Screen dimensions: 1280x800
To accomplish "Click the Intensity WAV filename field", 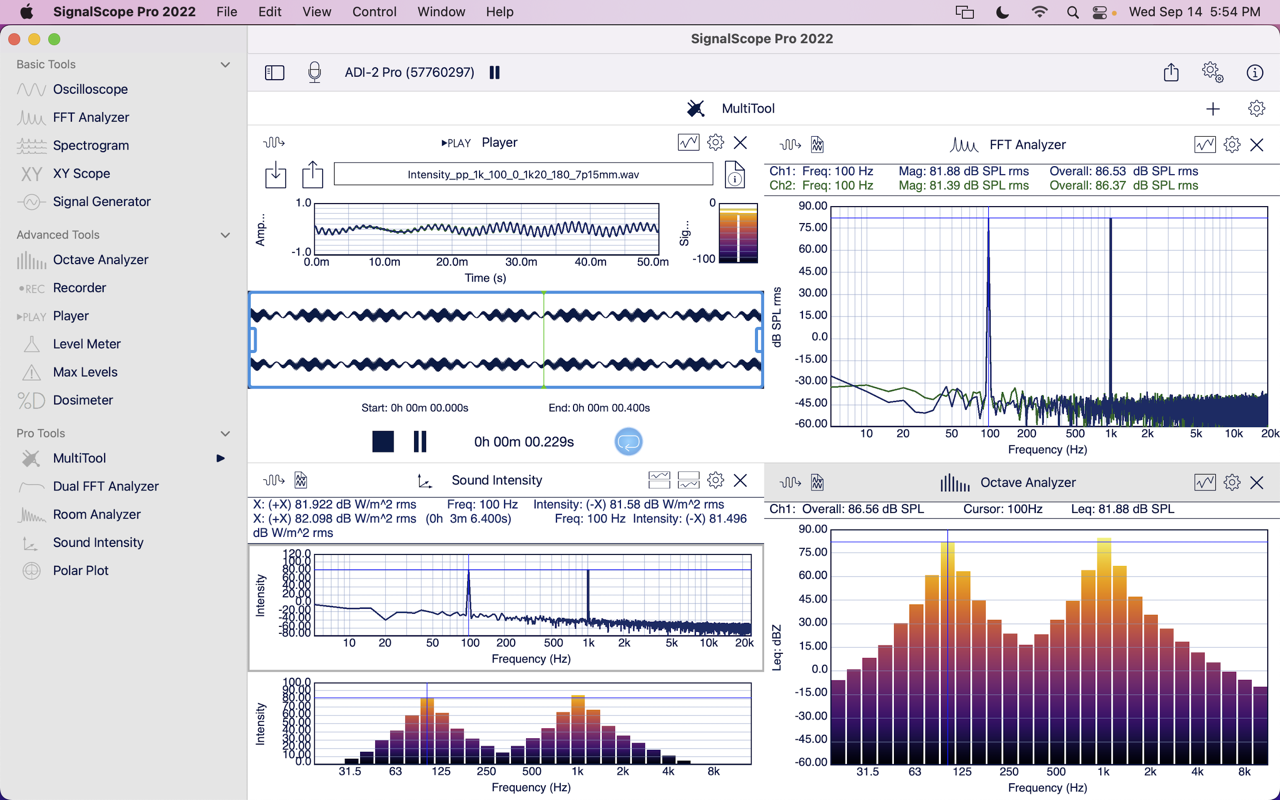I will tap(523, 175).
